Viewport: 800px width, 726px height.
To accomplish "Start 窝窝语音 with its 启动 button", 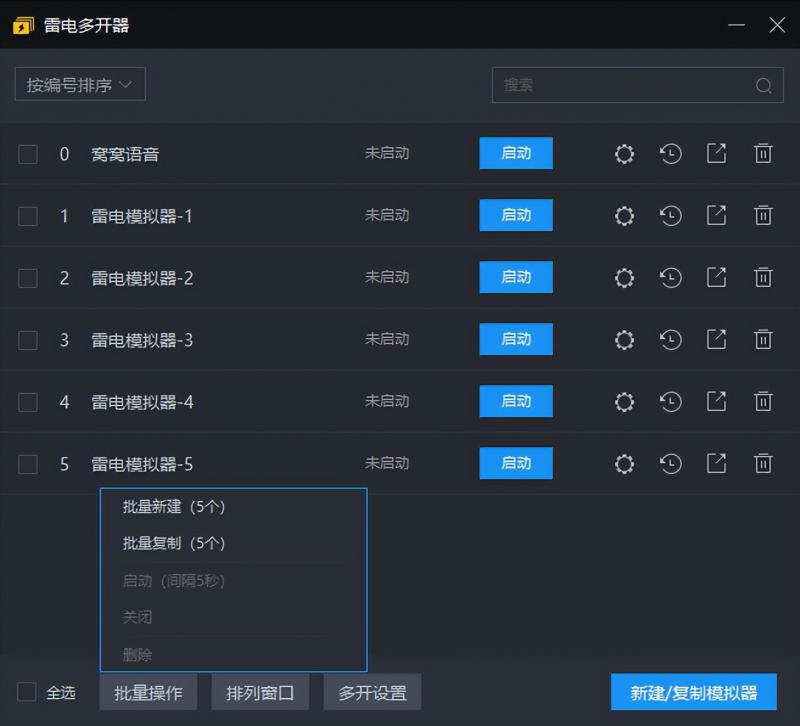I will (516, 154).
